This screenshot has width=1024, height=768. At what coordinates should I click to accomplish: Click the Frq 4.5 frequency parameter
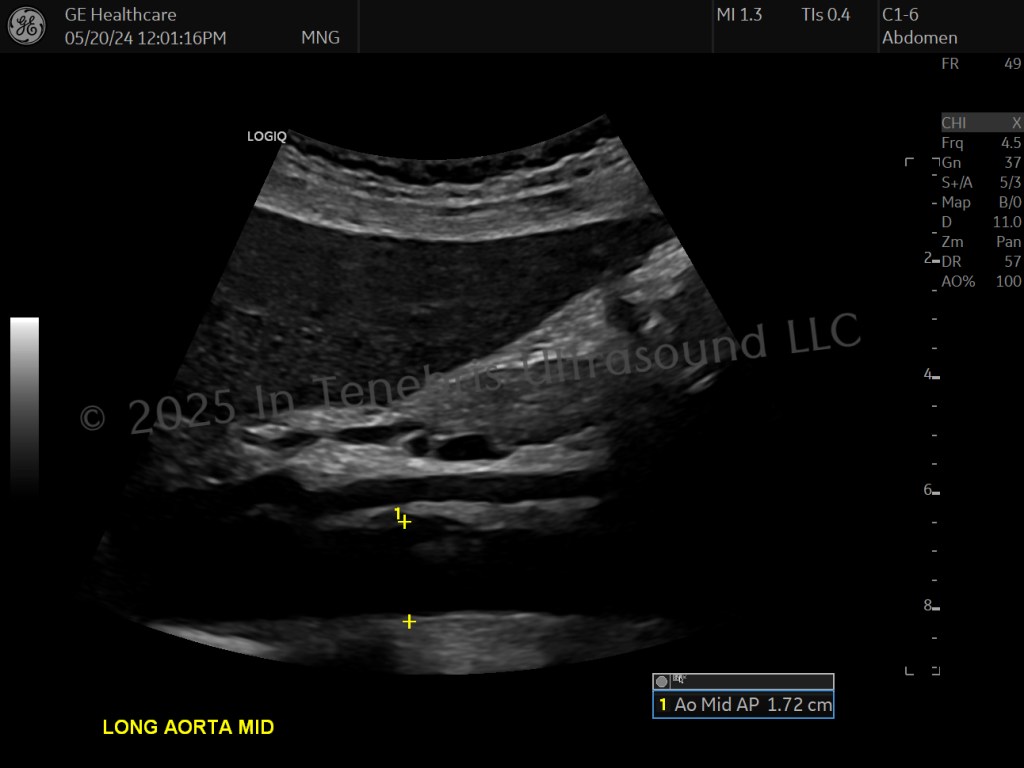point(981,143)
